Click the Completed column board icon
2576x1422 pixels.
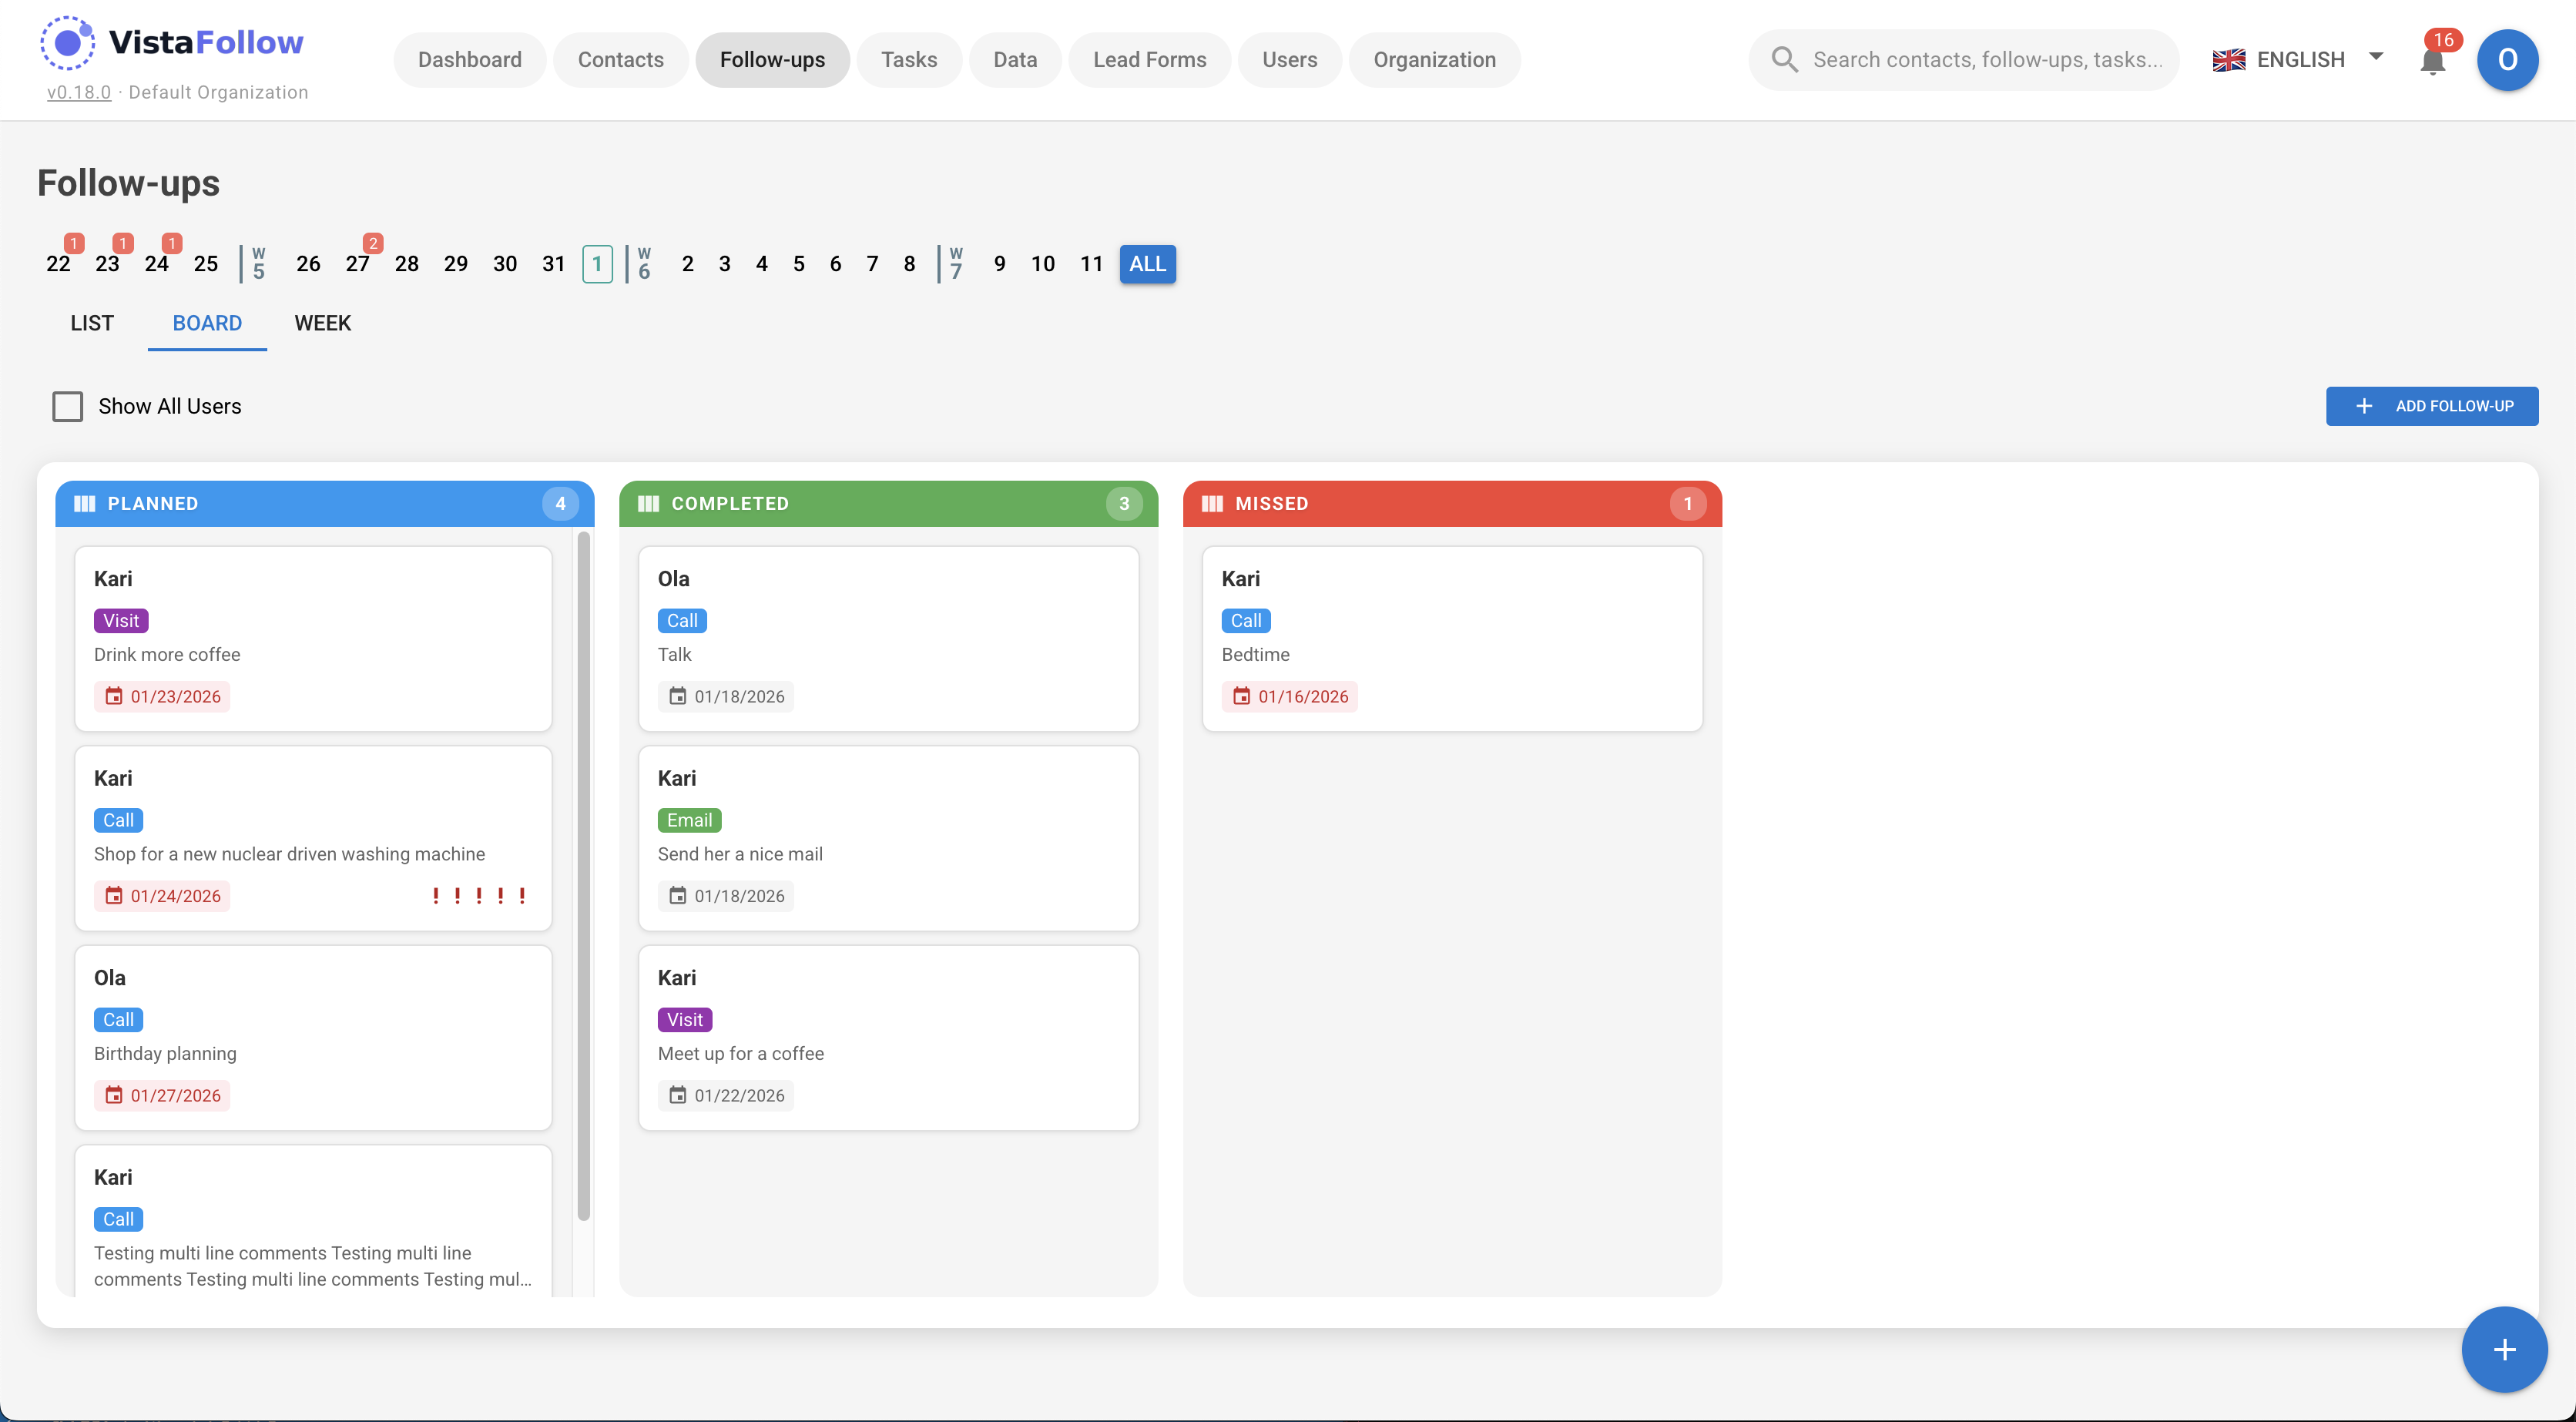648,504
